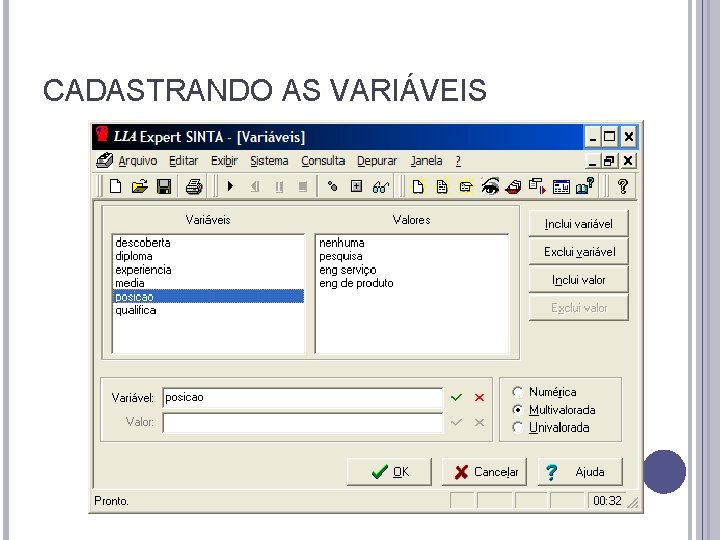720x540 pixels.
Task: Click the application icon beside Arquivo
Action: click(104, 160)
